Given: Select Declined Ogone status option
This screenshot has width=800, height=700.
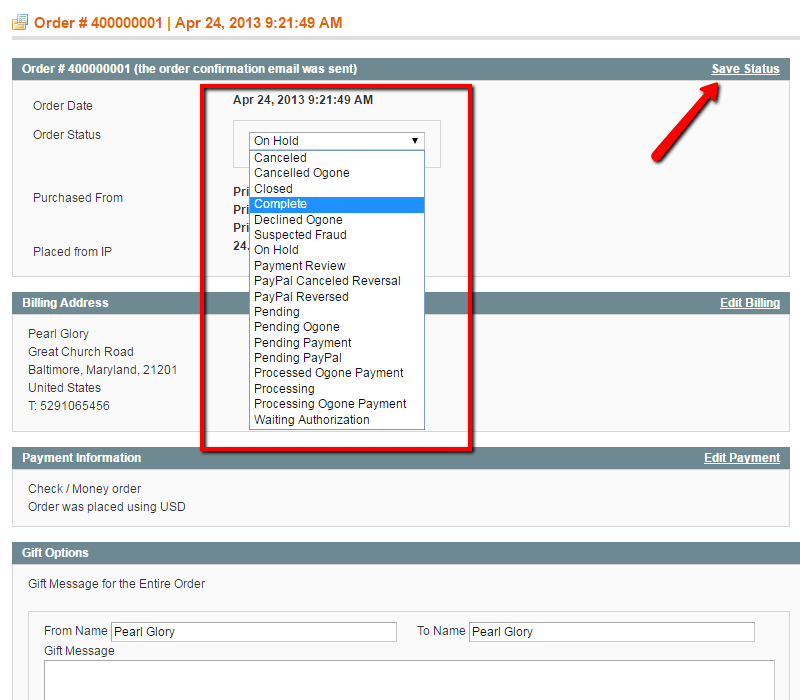Looking at the screenshot, I should (298, 220).
